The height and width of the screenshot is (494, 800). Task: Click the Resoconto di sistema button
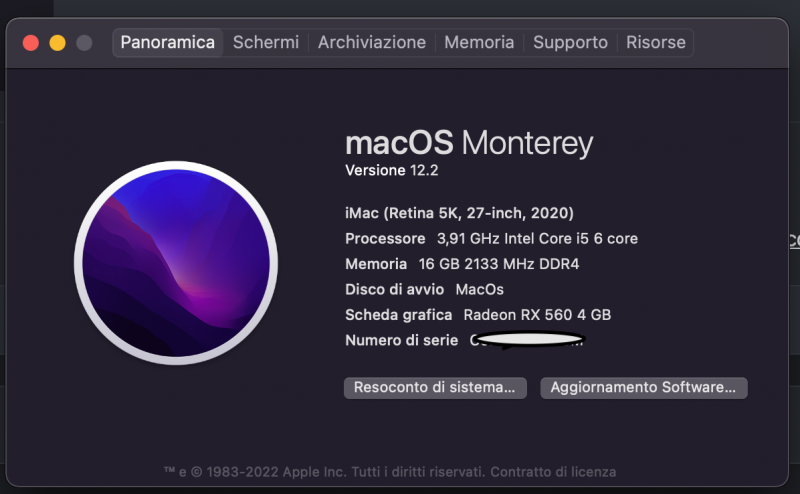(x=435, y=388)
